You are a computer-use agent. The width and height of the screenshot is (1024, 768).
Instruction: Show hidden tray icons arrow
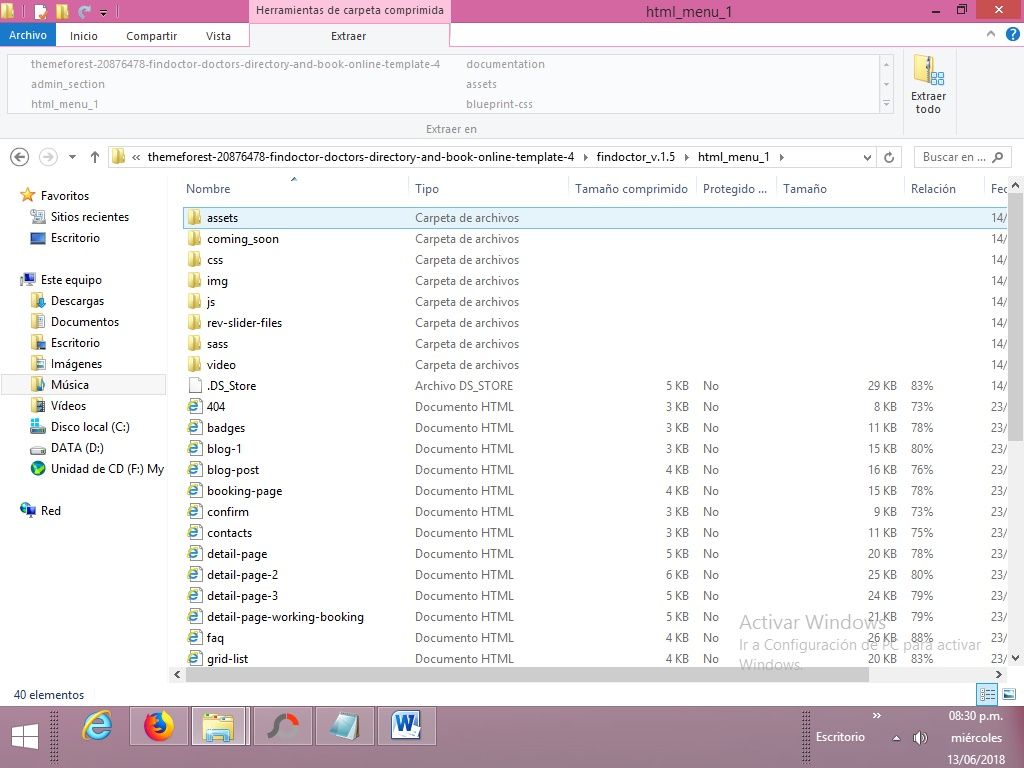(x=897, y=739)
